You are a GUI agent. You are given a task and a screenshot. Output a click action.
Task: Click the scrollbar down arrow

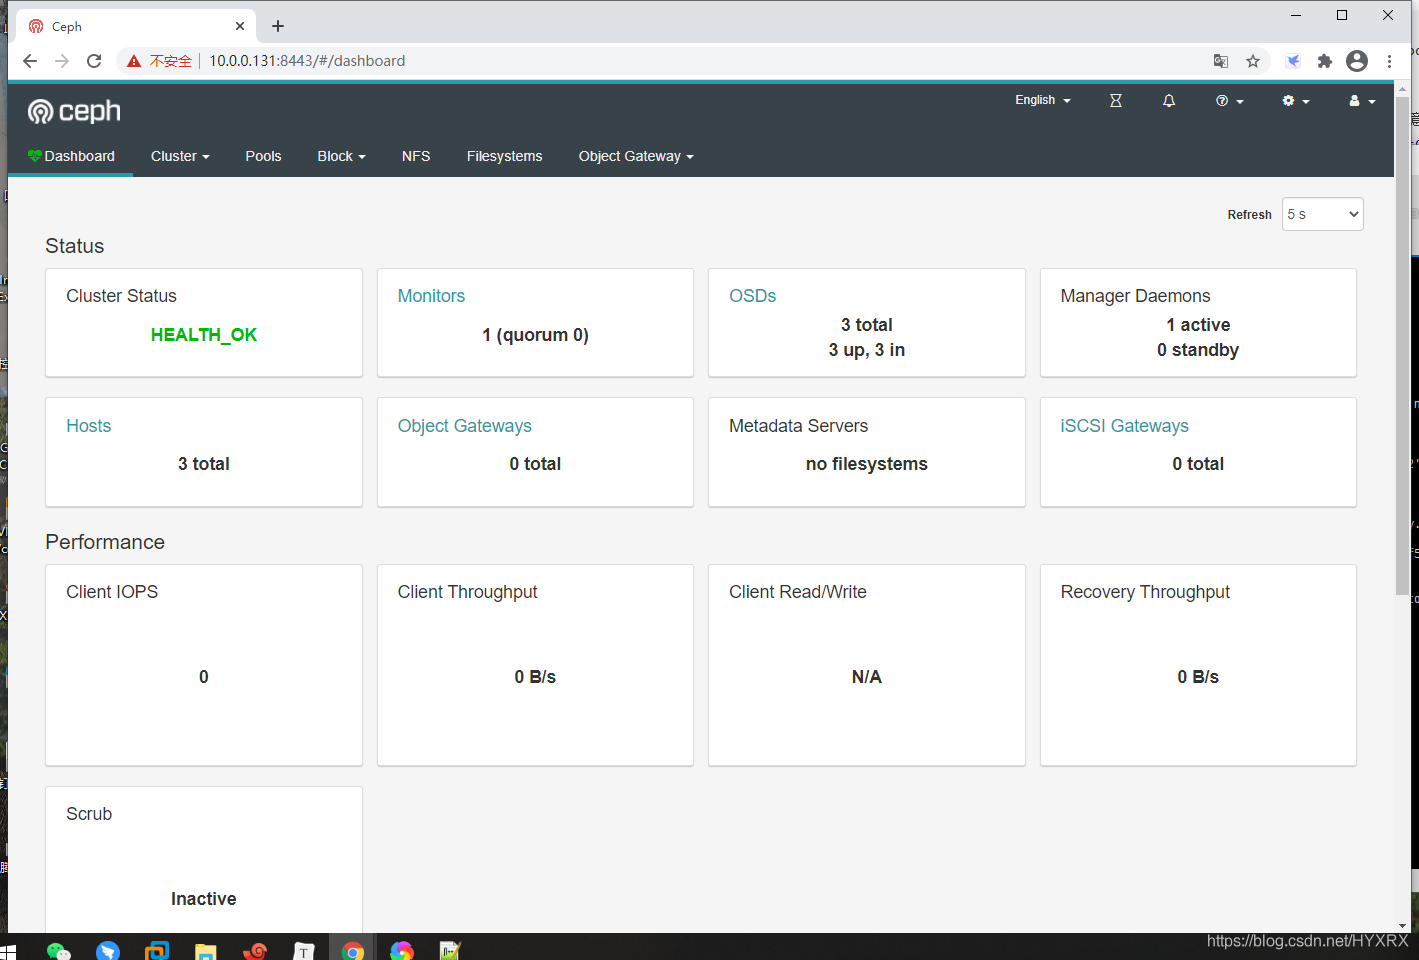(x=1402, y=926)
